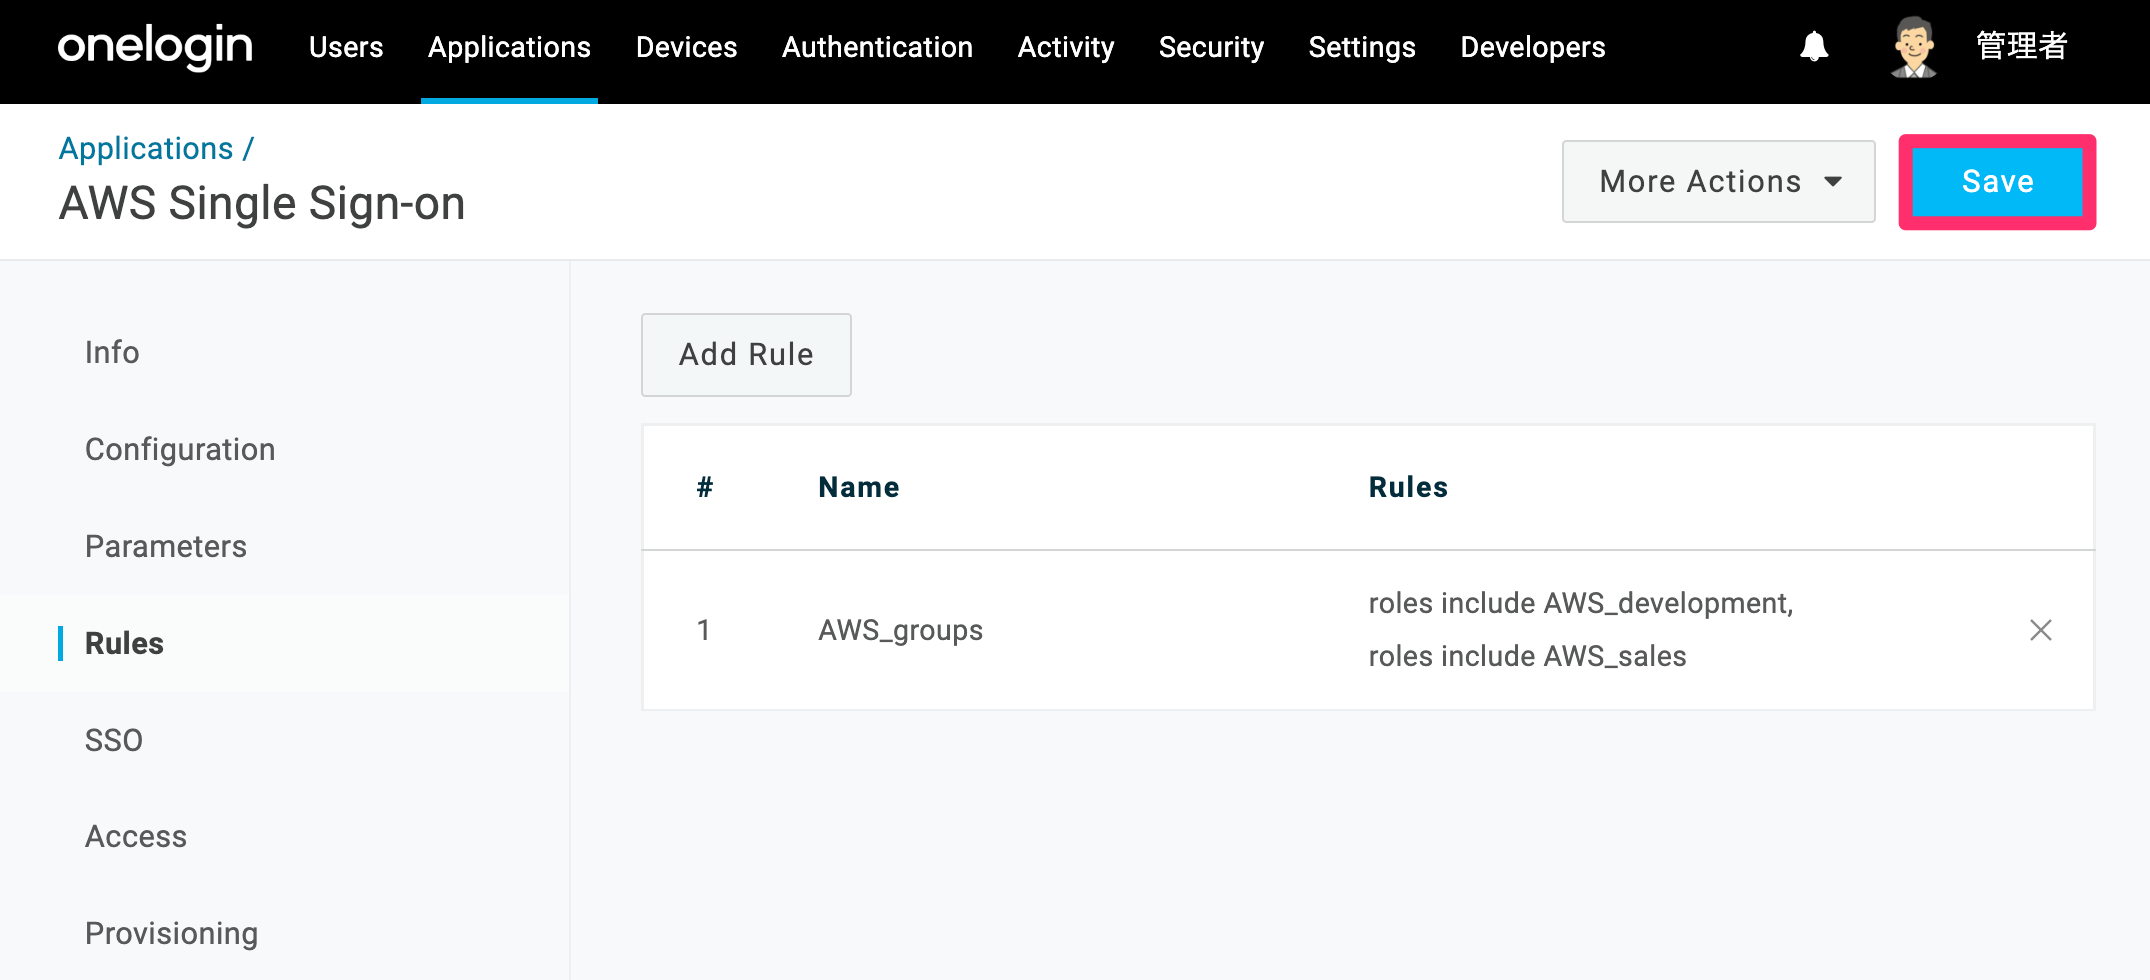Click the 'roles include AWS_sales' text
The width and height of the screenshot is (2150, 980).
(x=1527, y=656)
